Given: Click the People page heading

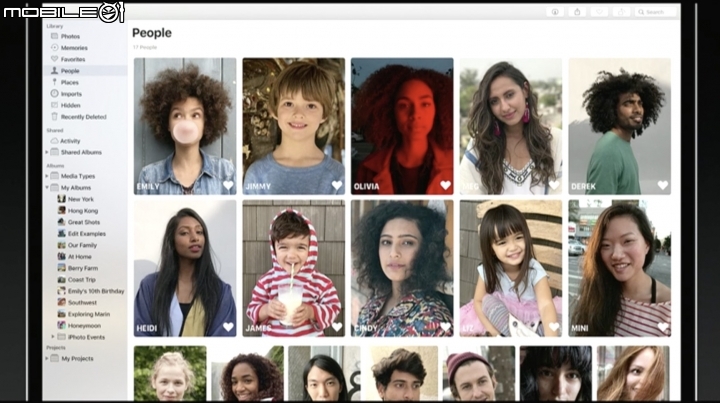Looking at the screenshot, I should [x=152, y=33].
